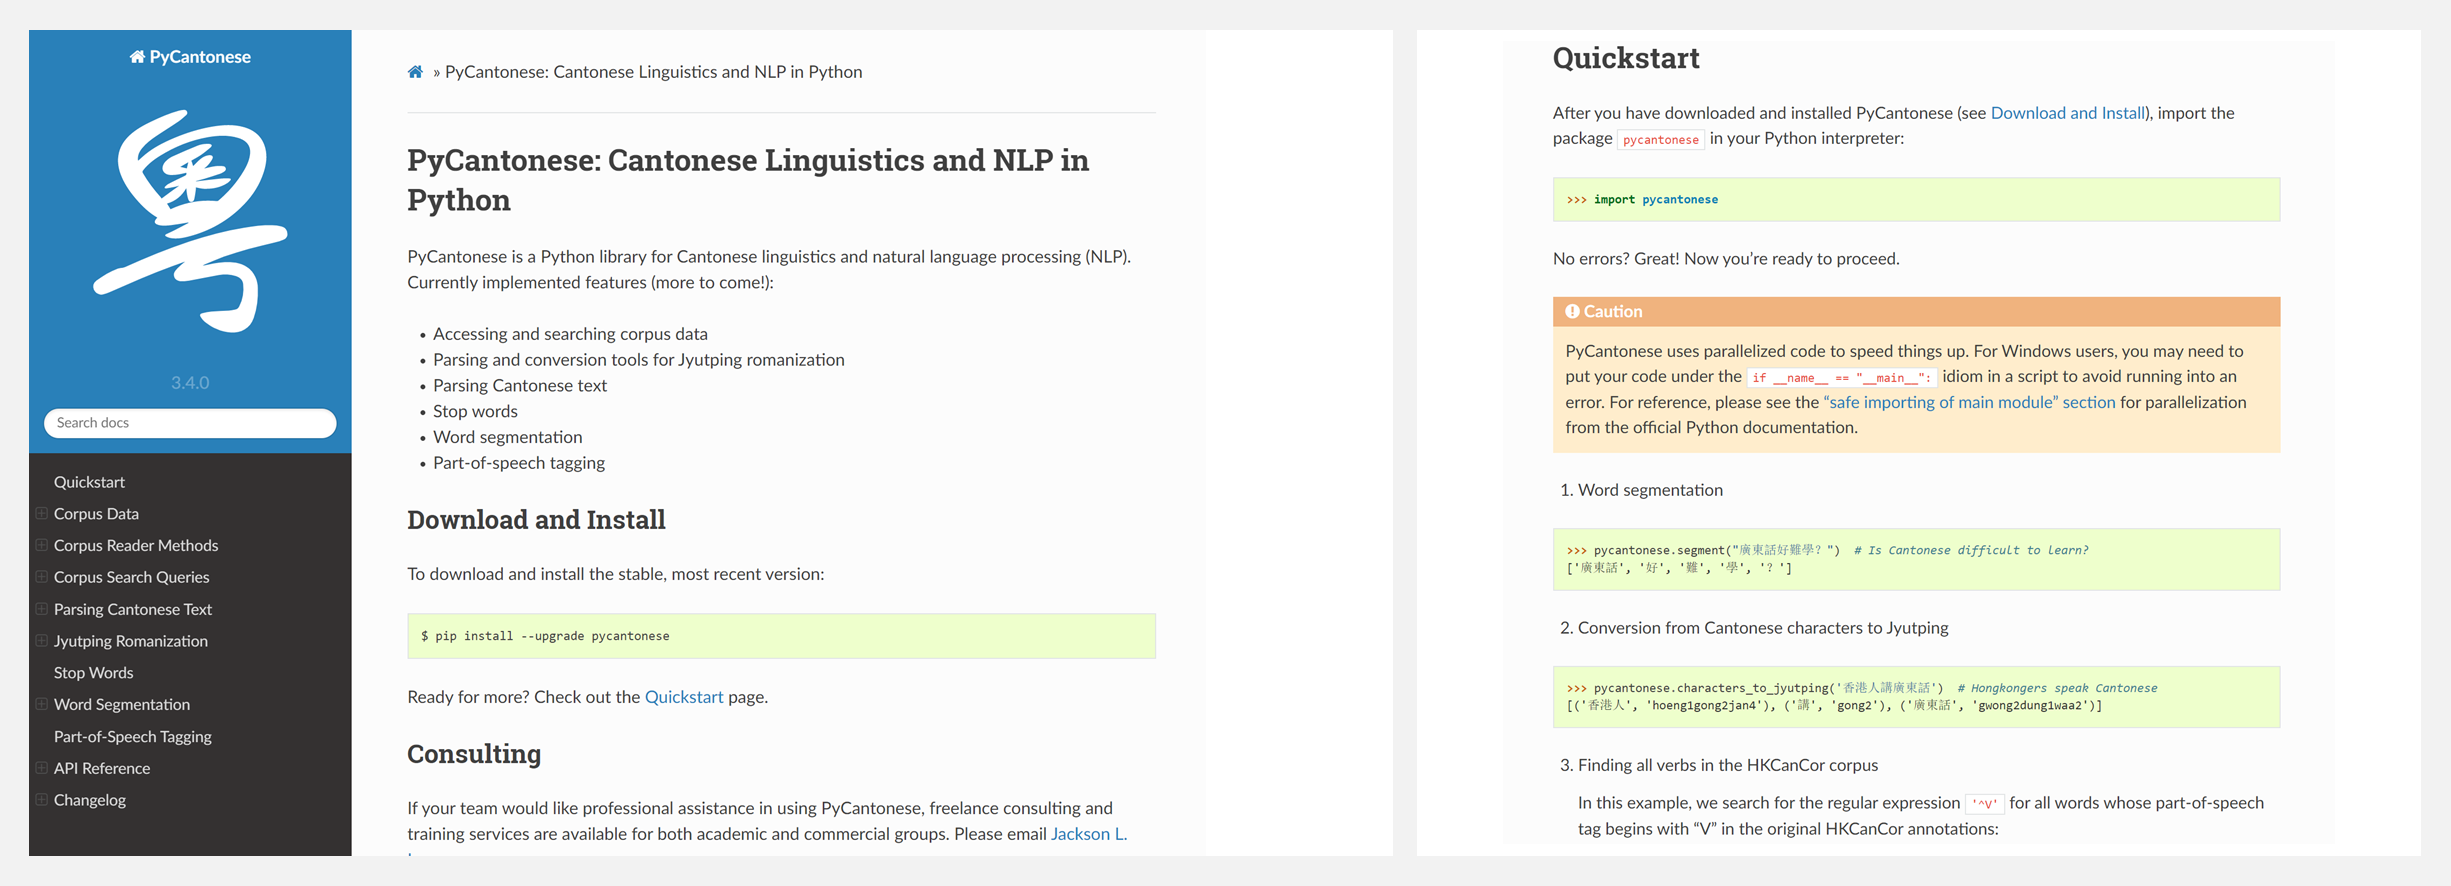Click the home icon in the breadcrumb
The height and width of the screenshot is (886, 2451).
click(415, 72)
